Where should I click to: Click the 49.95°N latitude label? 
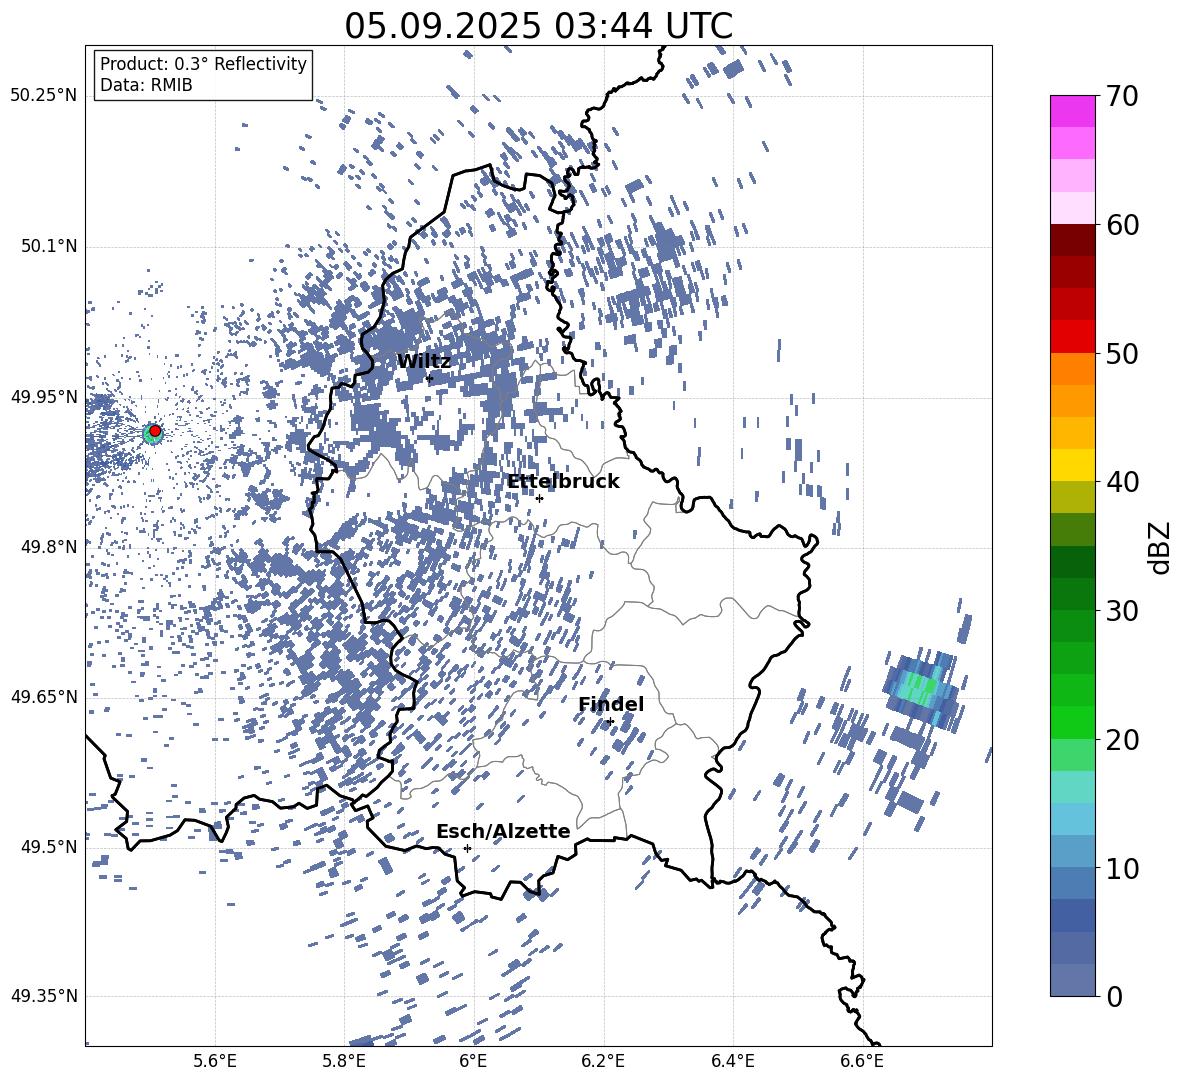point(44,396)
